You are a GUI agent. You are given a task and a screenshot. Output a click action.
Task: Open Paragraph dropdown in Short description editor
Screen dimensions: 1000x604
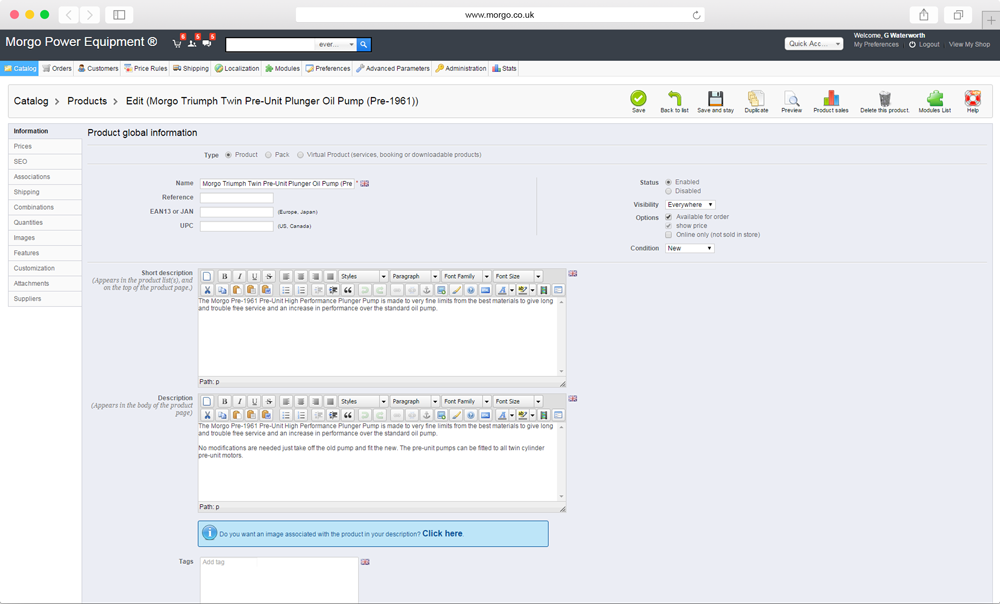point(415,276)
